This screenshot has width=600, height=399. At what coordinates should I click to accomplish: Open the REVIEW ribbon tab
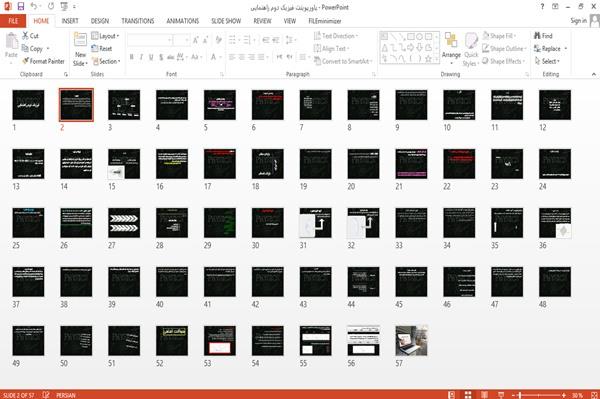[262, 21]
